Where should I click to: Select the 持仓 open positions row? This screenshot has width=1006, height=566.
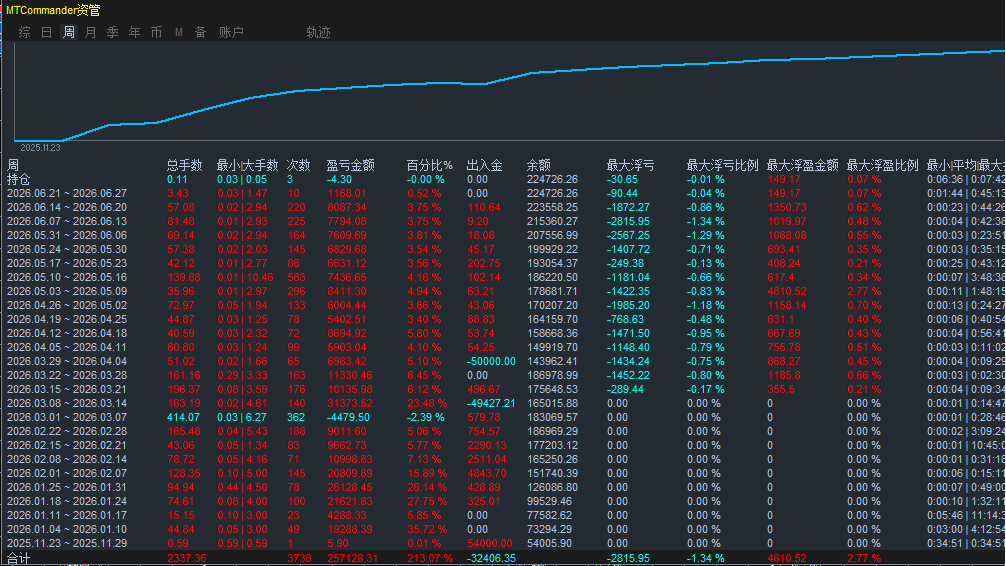503,179
